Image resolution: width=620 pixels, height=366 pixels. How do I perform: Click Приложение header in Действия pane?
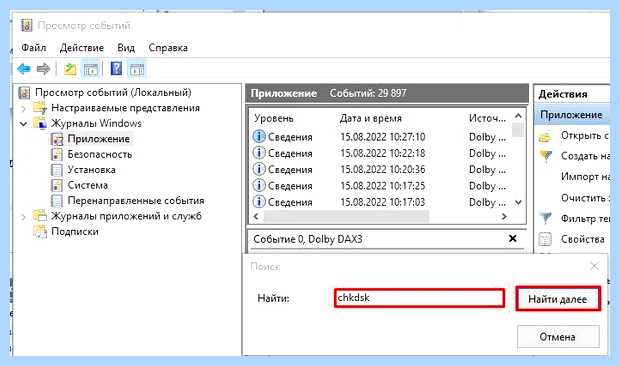pos(573,115)
